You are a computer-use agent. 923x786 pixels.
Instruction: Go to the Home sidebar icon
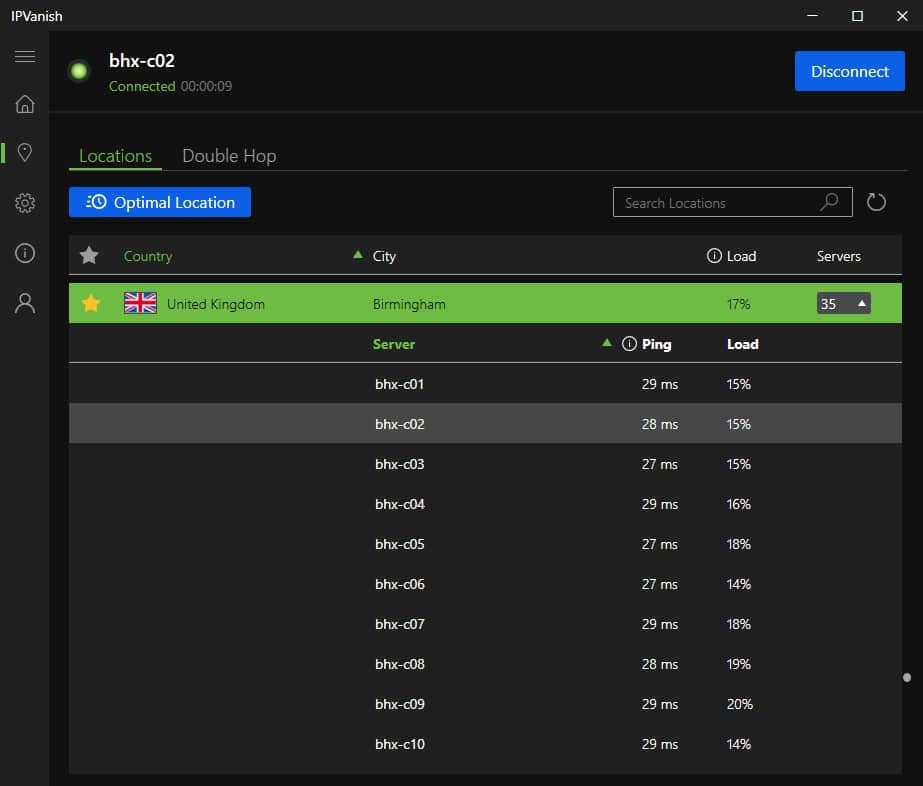click(x=25, y=104)
